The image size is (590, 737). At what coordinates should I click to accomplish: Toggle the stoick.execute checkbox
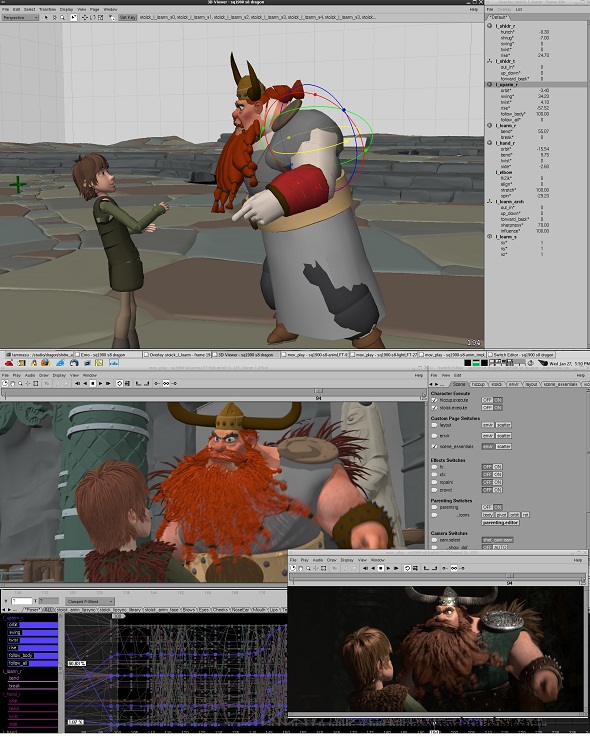(434, 408)
